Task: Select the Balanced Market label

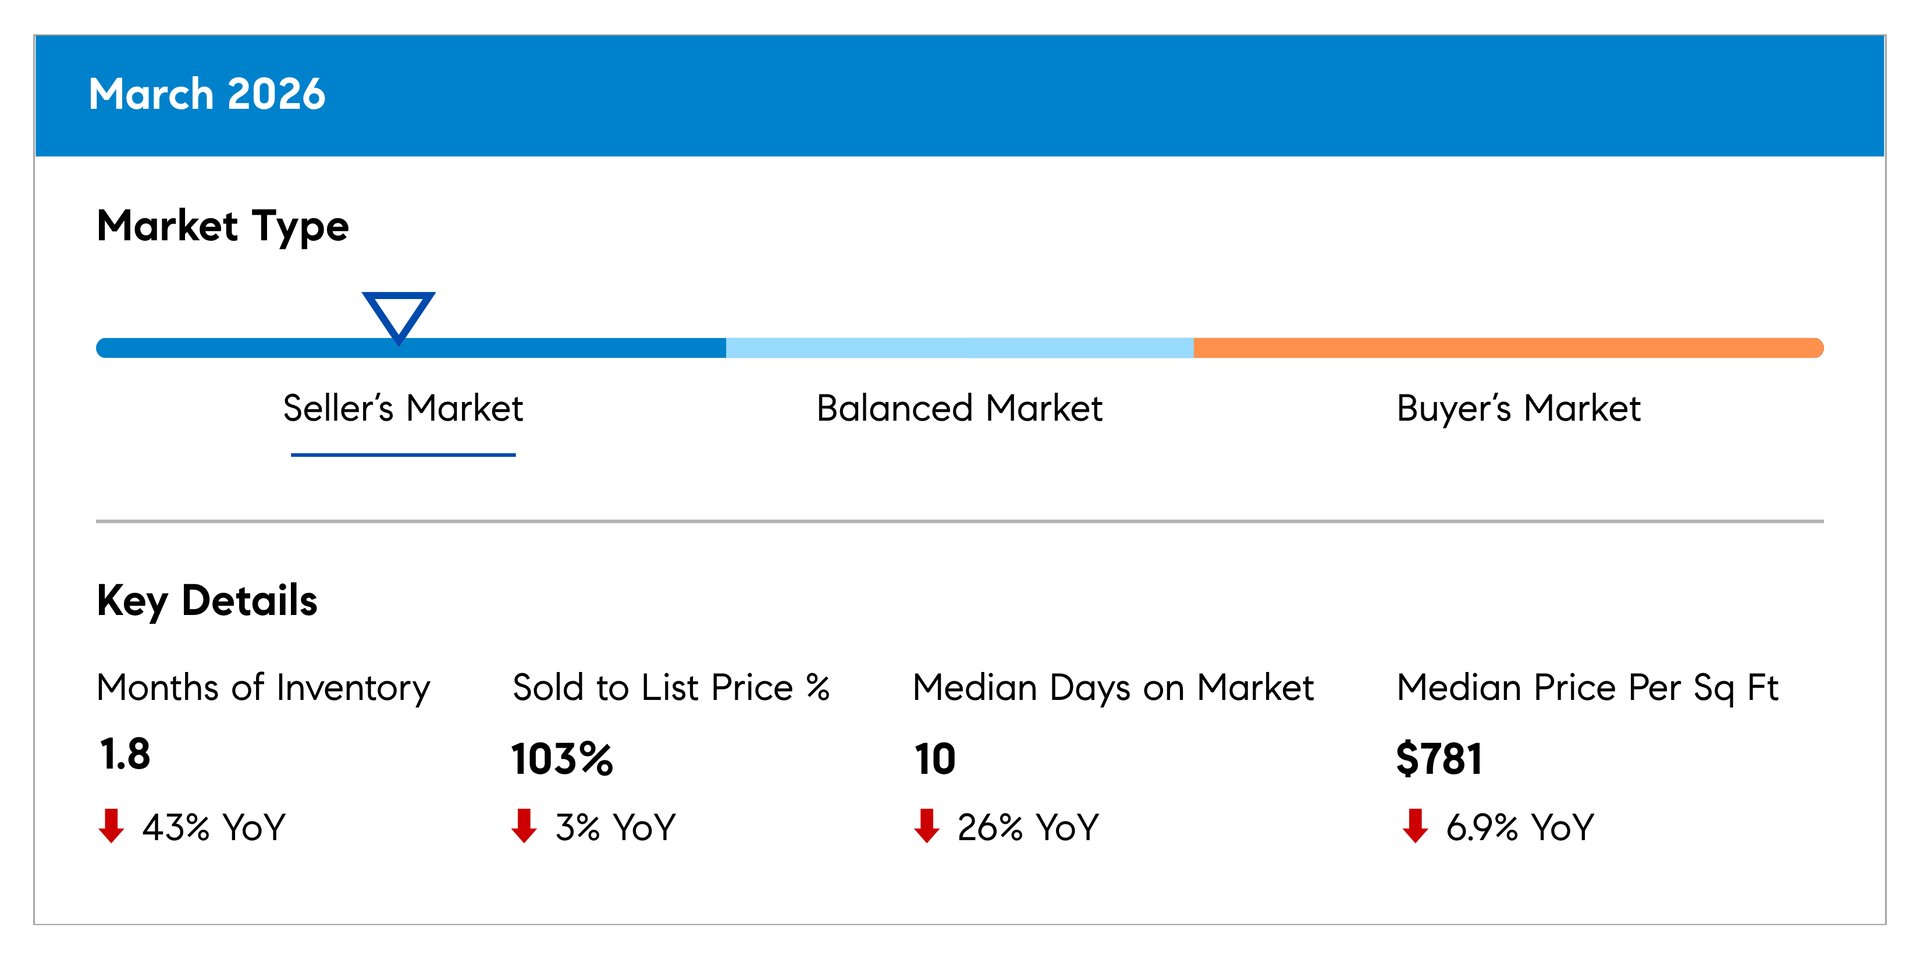Action: (959, 408)
